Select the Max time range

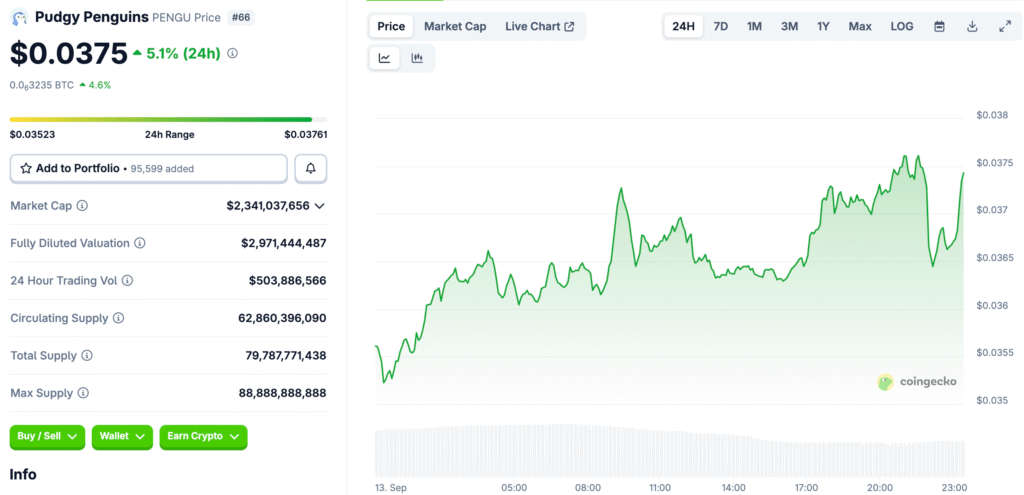click(860, 27)
